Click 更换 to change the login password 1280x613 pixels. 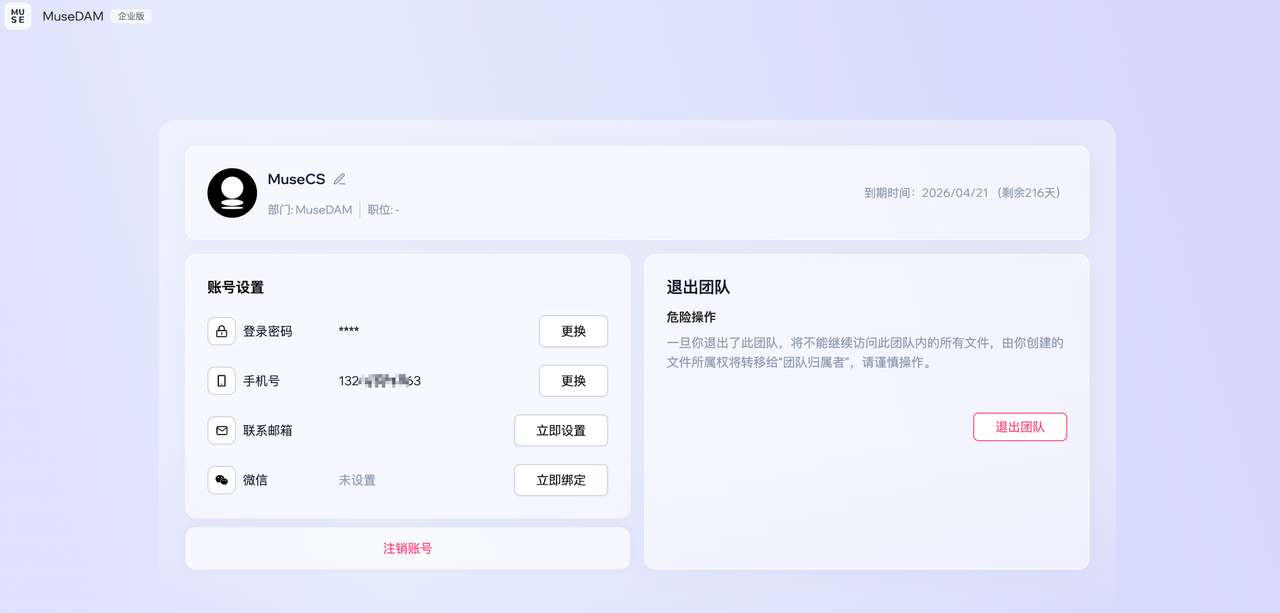(573, 330)
